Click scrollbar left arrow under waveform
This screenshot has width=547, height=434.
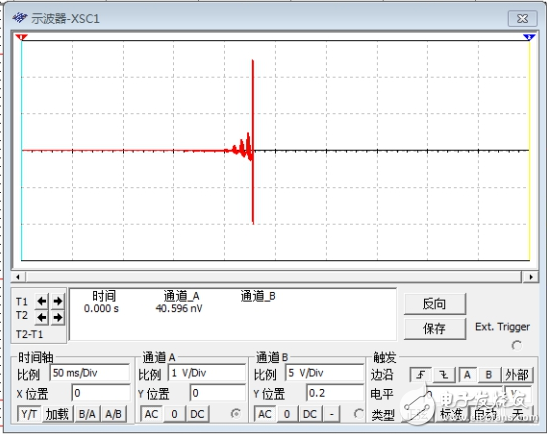pos(18,277)
